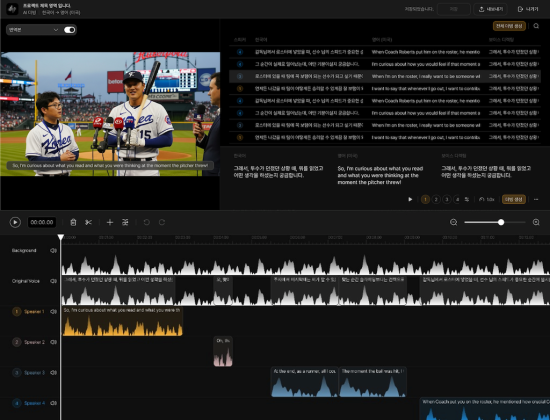Click the plus add segment icon
The width and height of the screenshot is (550, 420).
110,222
